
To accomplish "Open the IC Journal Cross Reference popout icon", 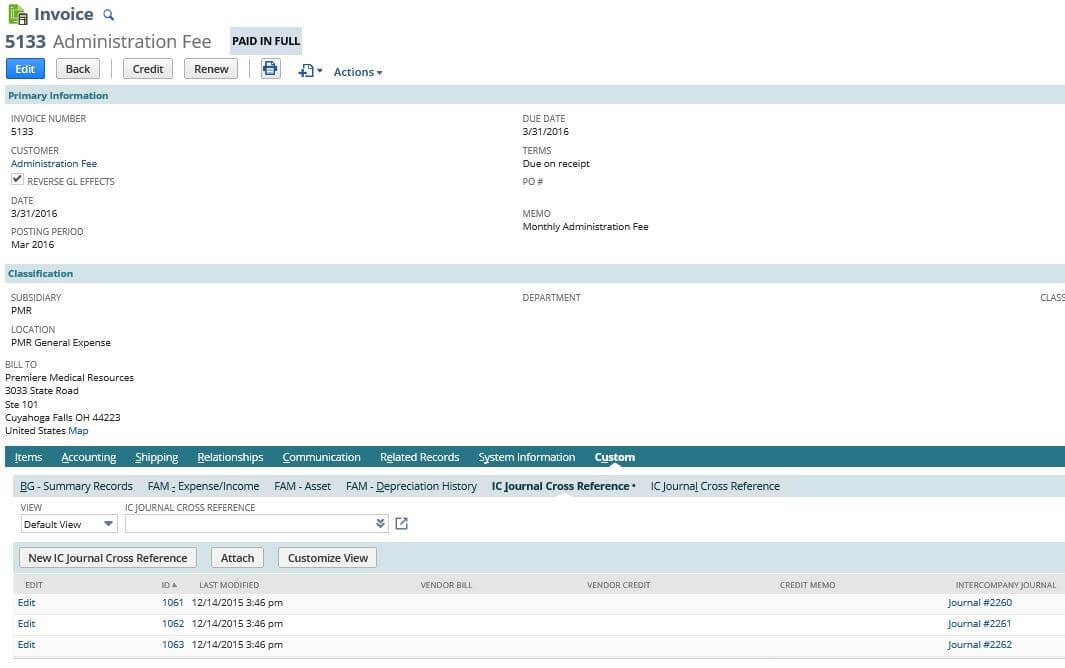I will [x=402, y=524].
